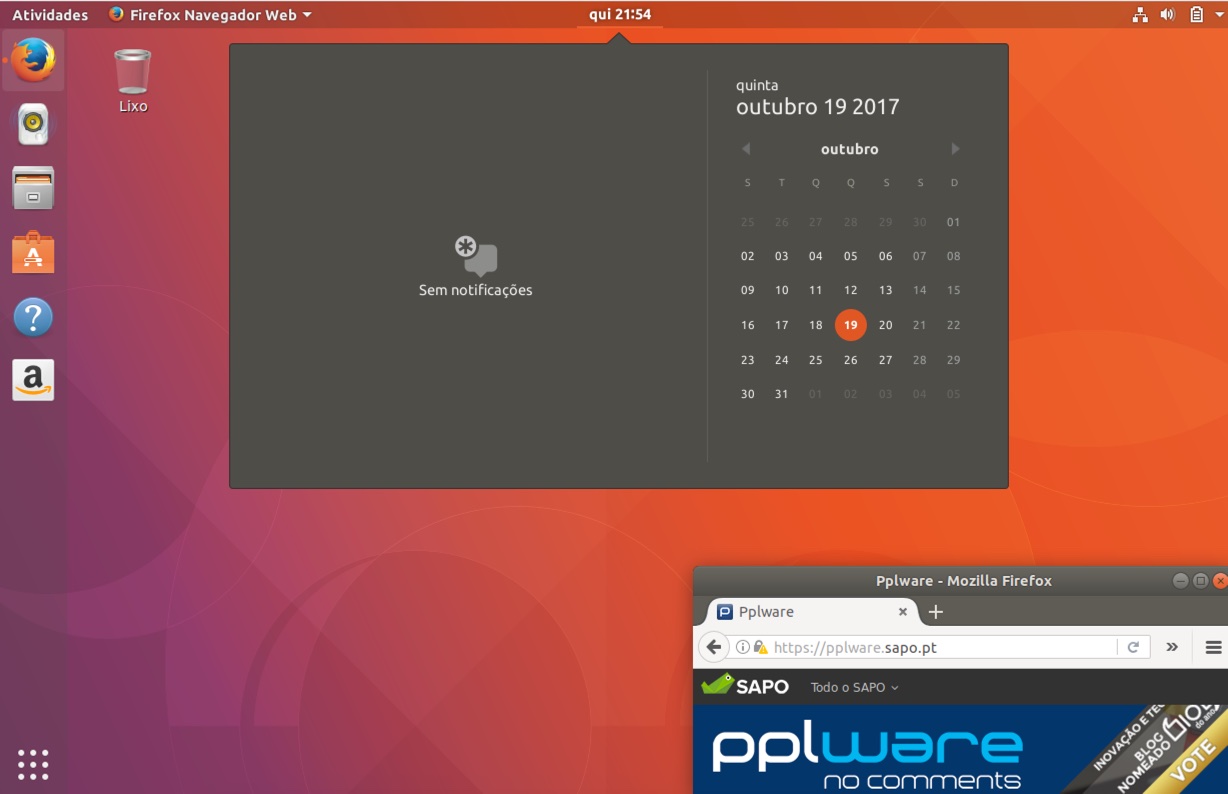Image resolution: width=1228 pixels, height=794 pixels.
Task: Open the Help question mark icon
Action: pos(33,317)
